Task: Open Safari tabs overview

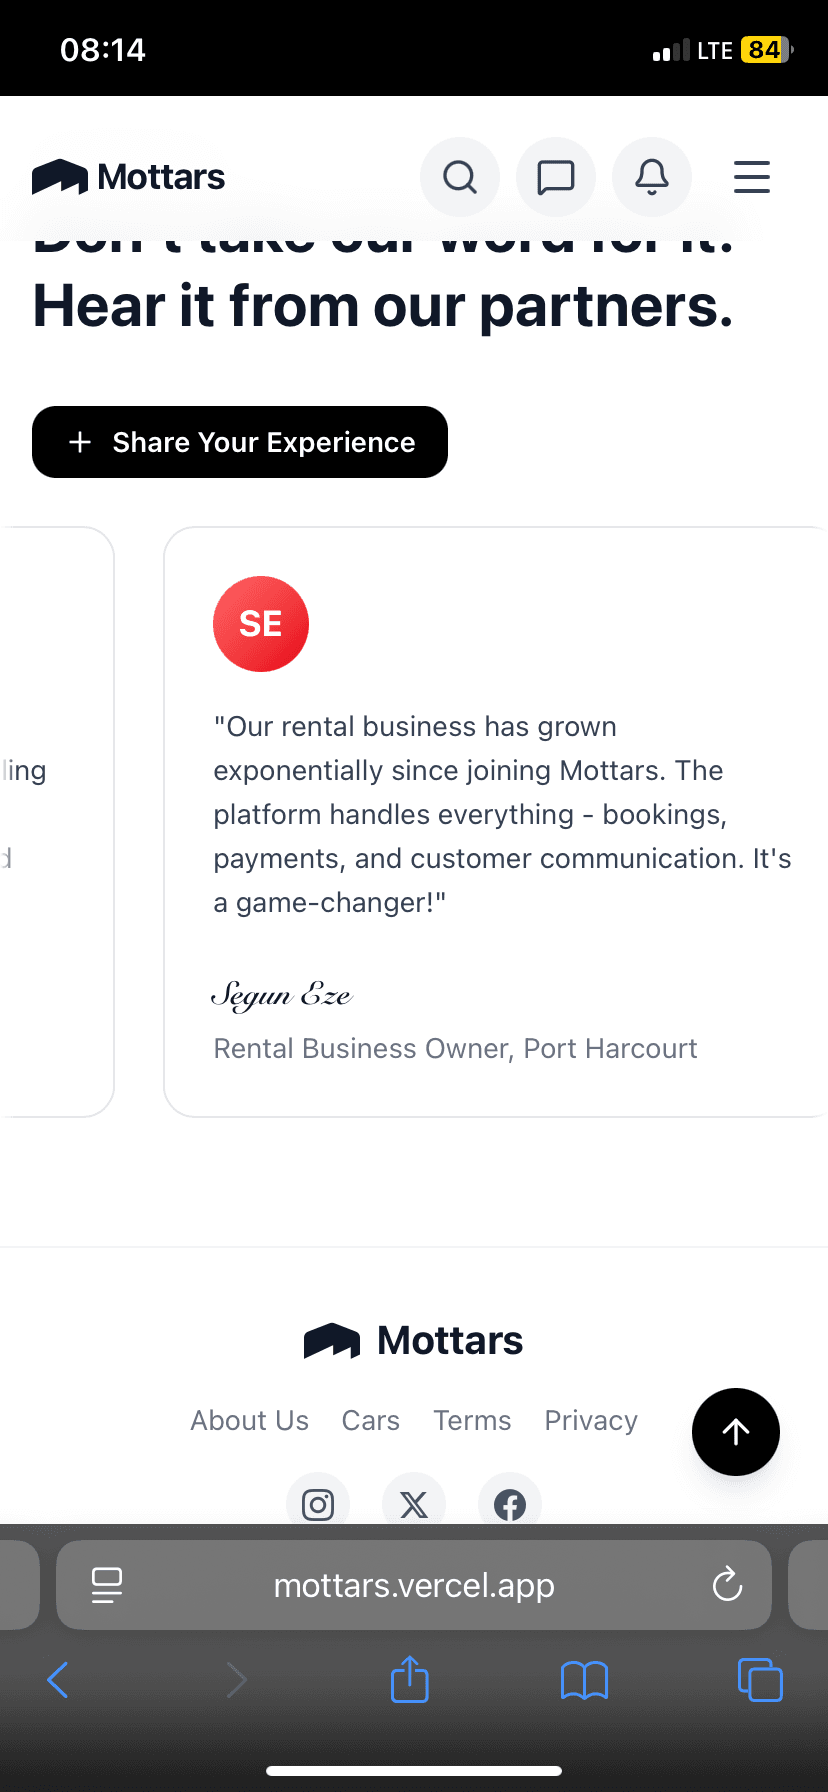Action: pos(760,1680)
